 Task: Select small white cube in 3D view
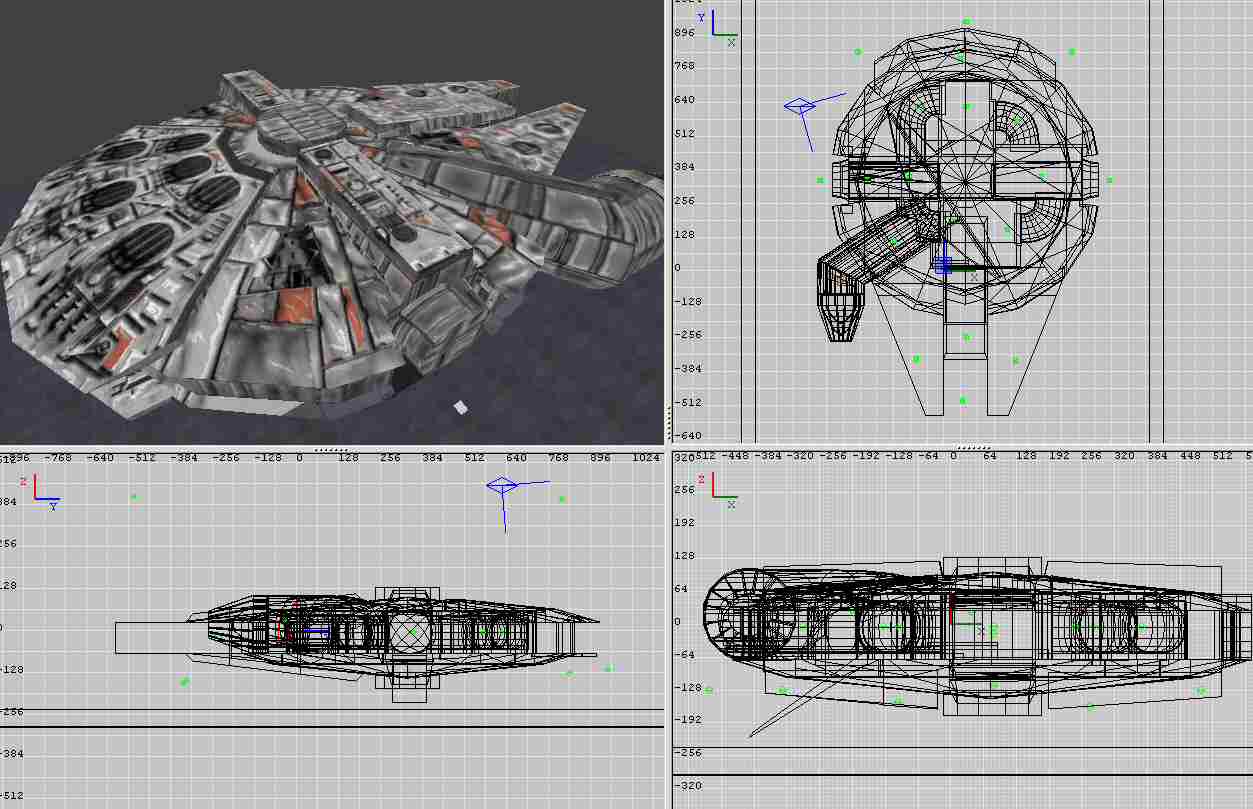pyautogui.click(x=460, y=407)
